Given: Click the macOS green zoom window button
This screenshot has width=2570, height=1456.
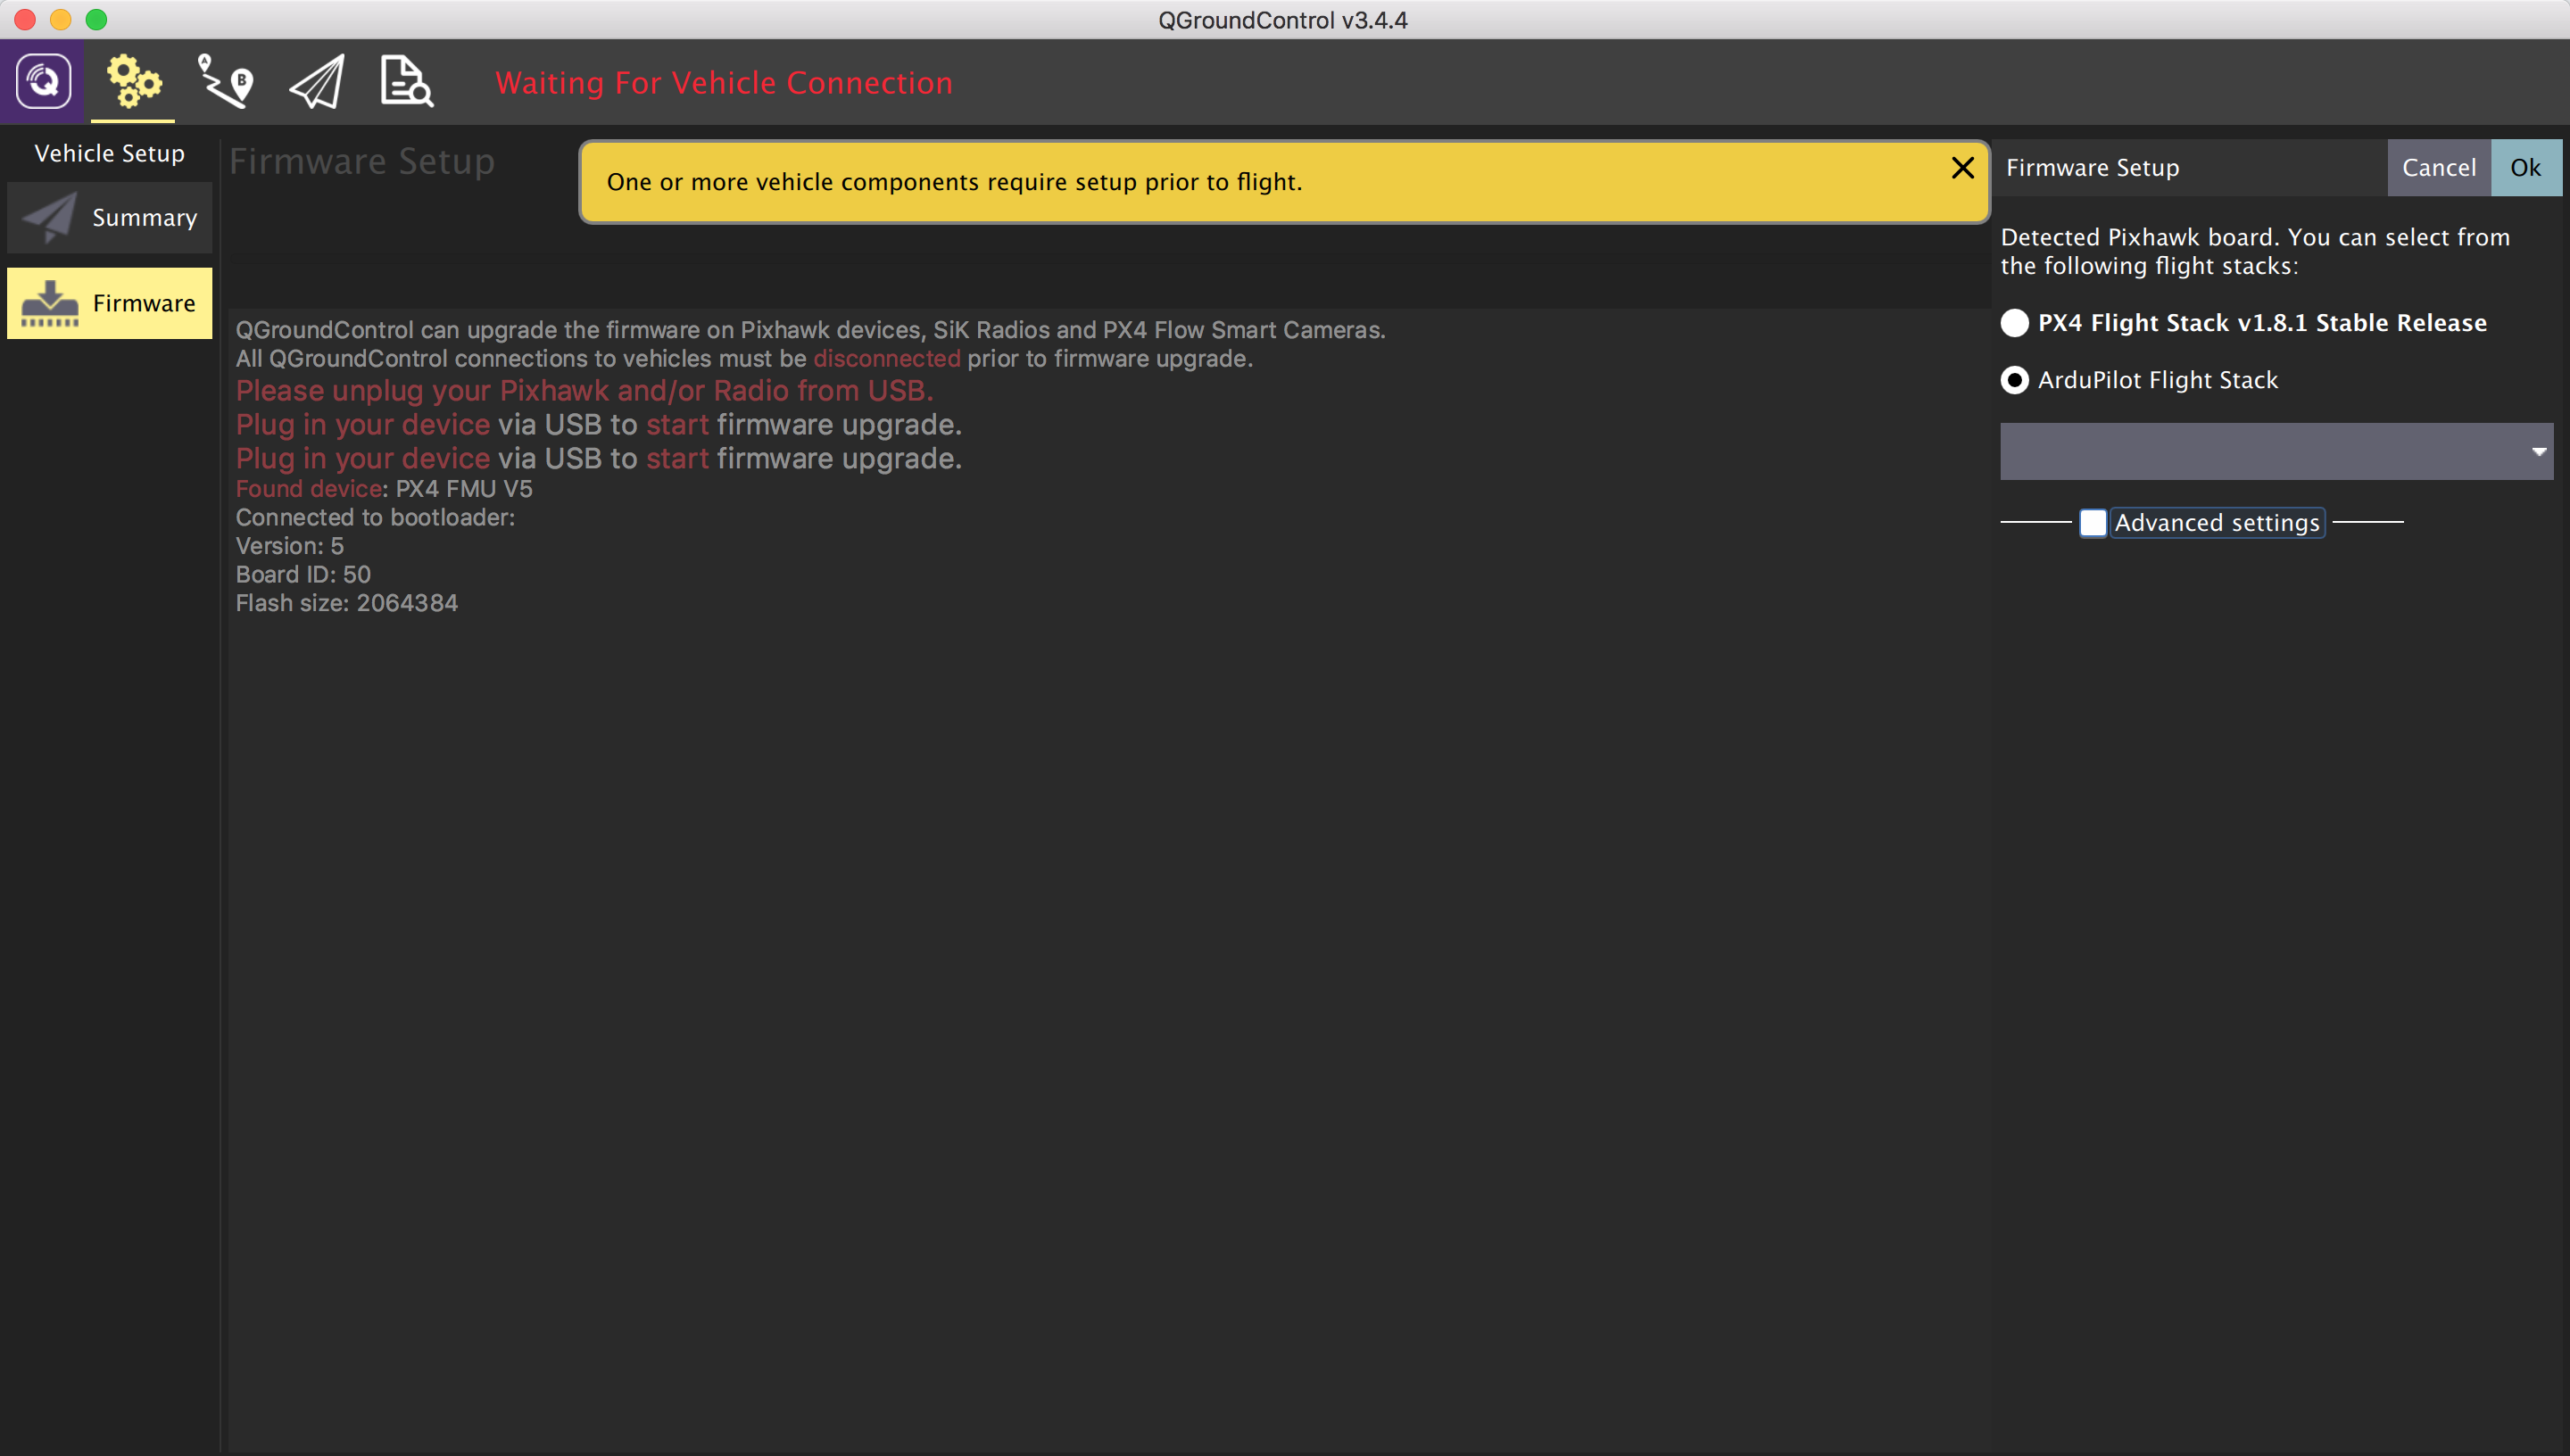Looking at the screenshot, I should pyautogui.click(x=96, y=19).
